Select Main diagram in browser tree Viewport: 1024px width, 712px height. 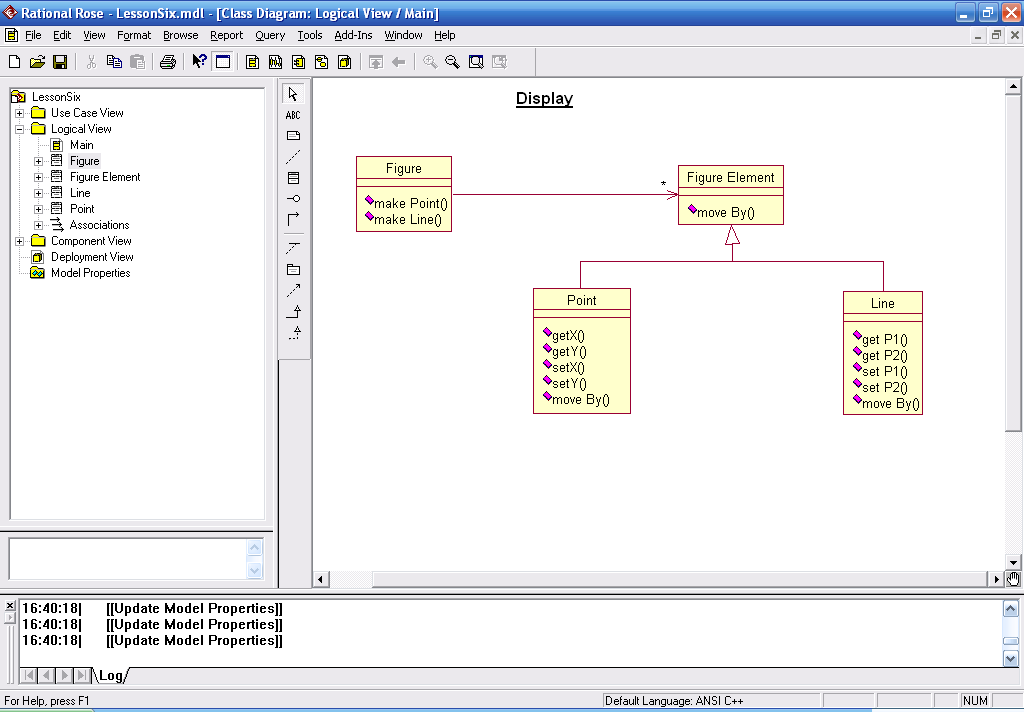82,145
